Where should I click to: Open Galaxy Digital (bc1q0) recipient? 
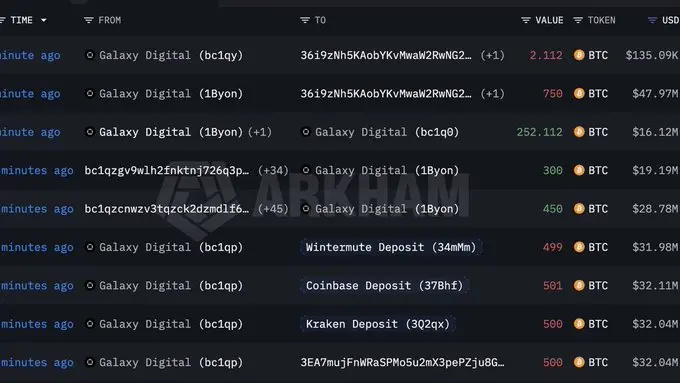(x=387, y=132)
